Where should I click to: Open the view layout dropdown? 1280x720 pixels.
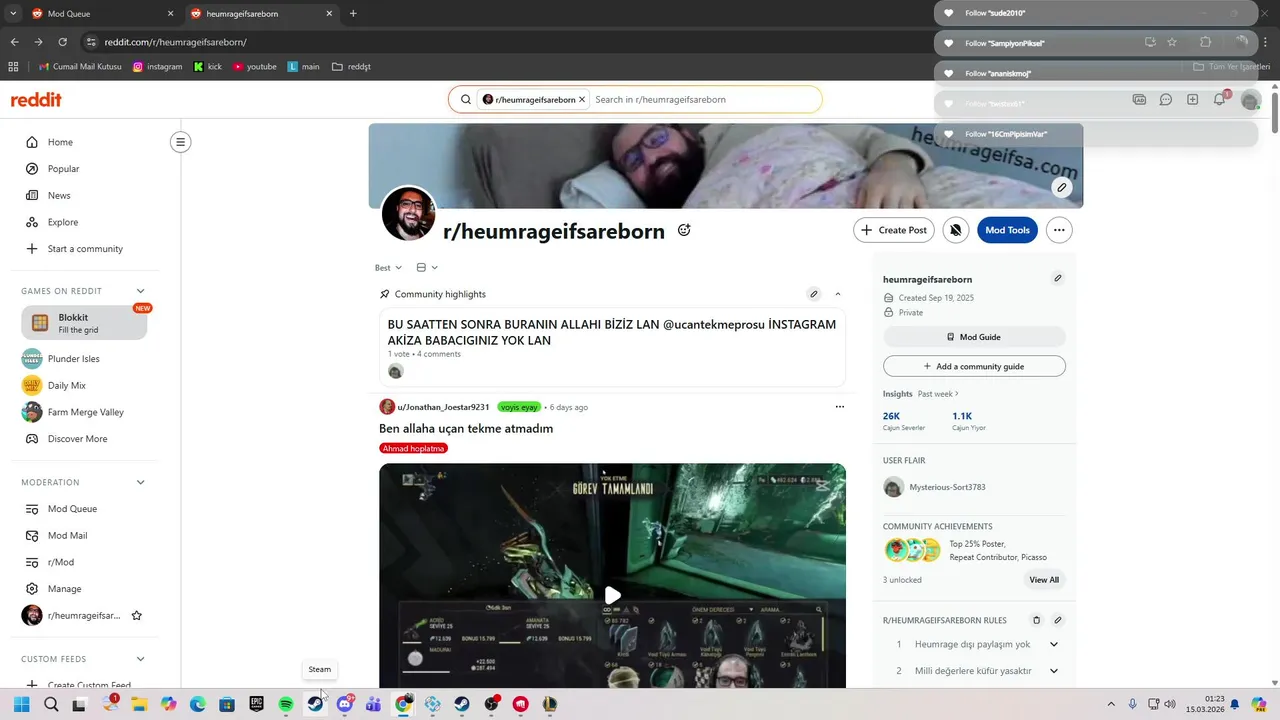(x=427, y=268)
